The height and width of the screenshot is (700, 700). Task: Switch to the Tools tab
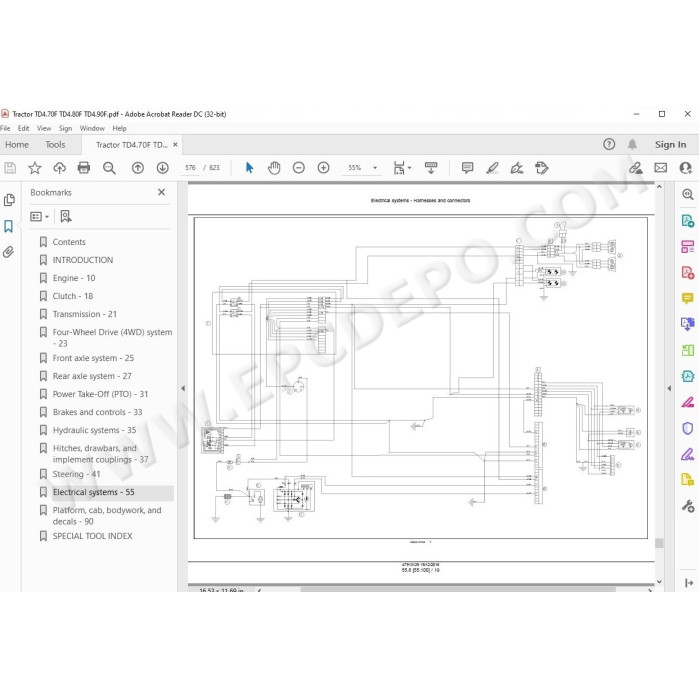pos(55,145)
